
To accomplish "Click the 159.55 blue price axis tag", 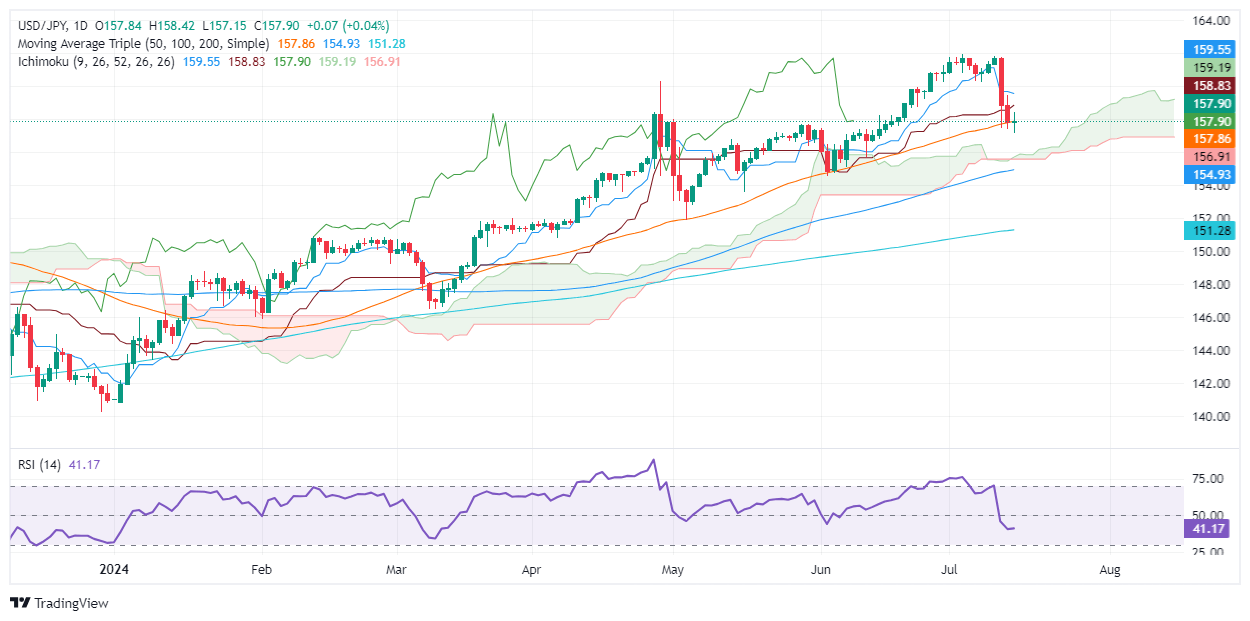I will point(1214,48).
